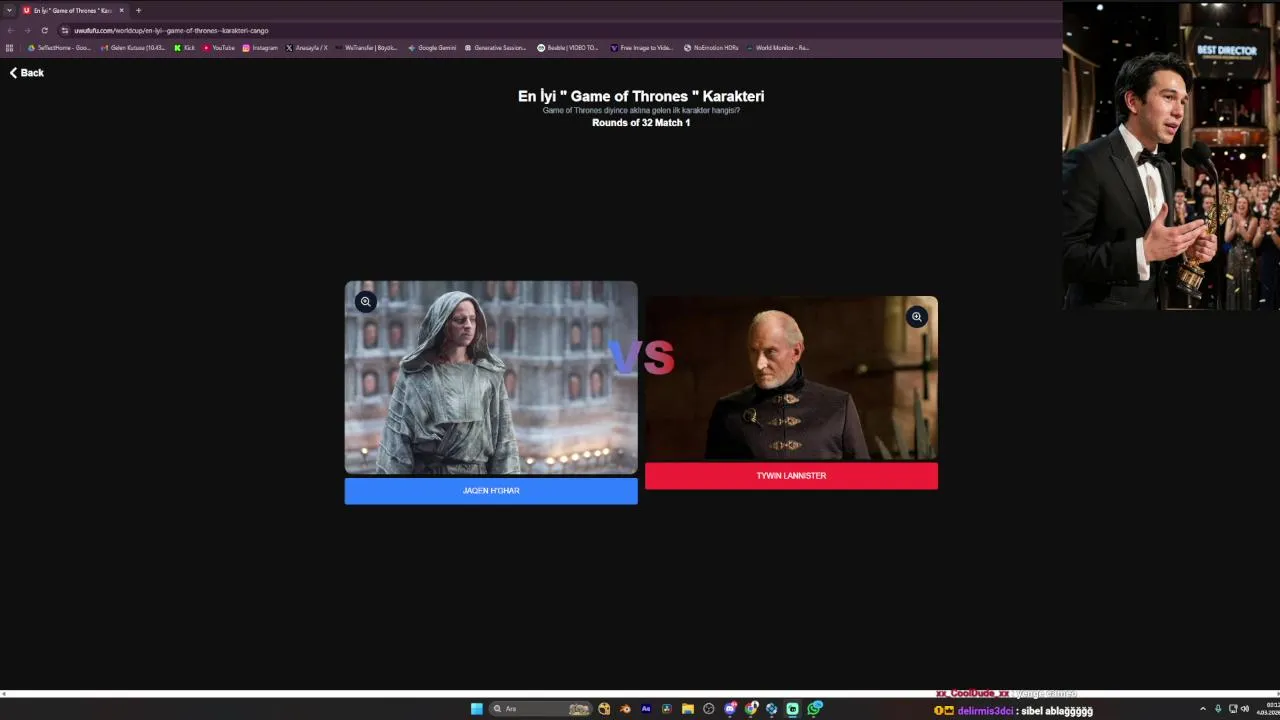Open the taskbar clock and date
This screenshot has height=720, width=1280.
pos(1267,709)
